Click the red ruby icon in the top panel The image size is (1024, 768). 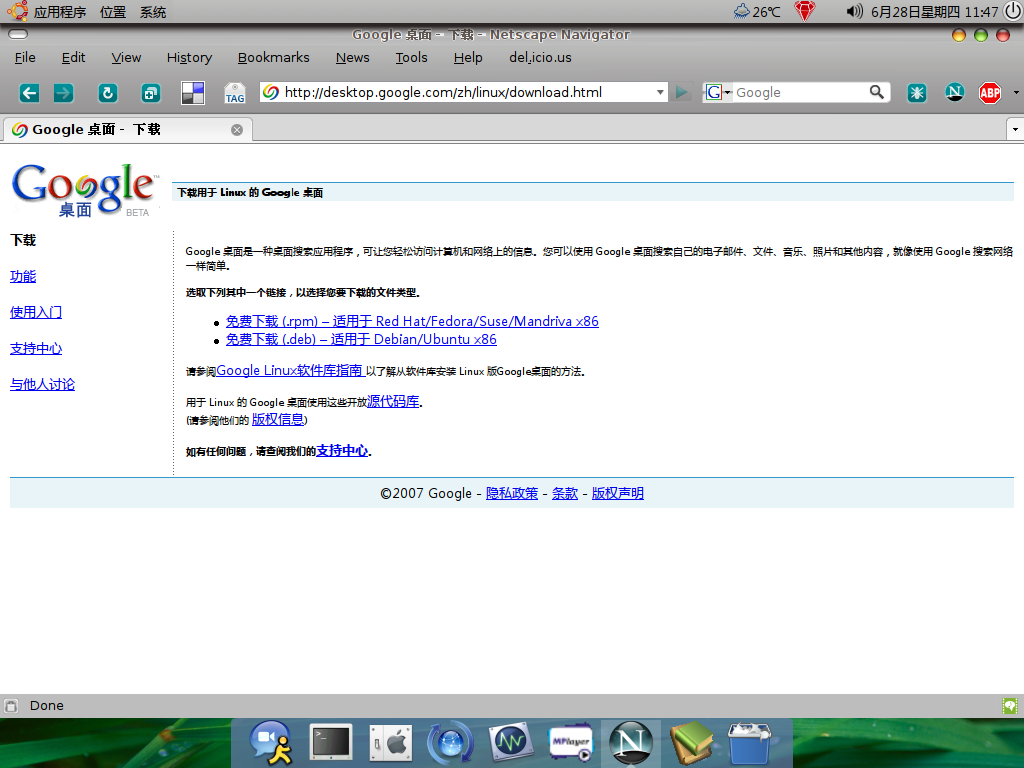pos(805,11)
